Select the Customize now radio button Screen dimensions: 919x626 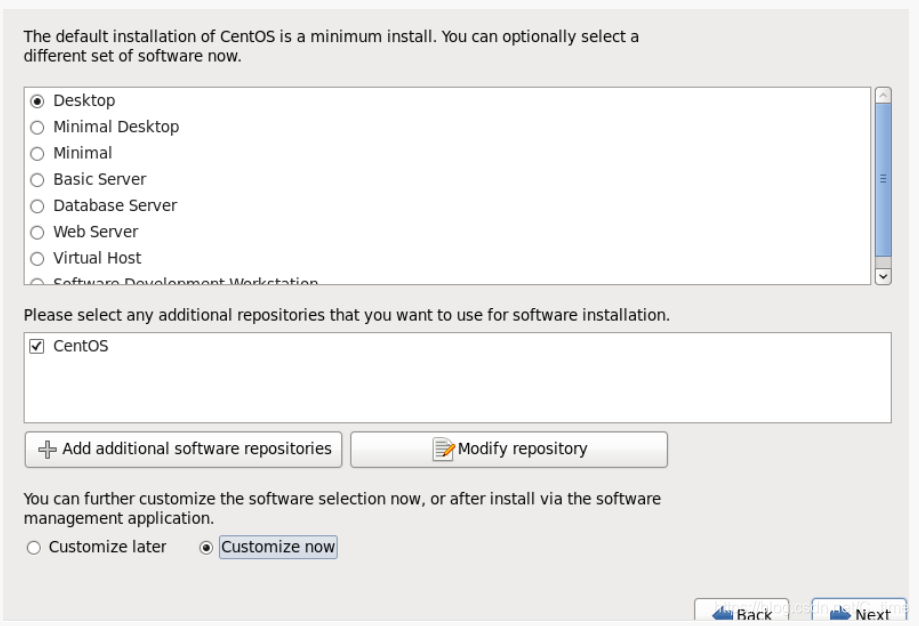click(206, 547)
